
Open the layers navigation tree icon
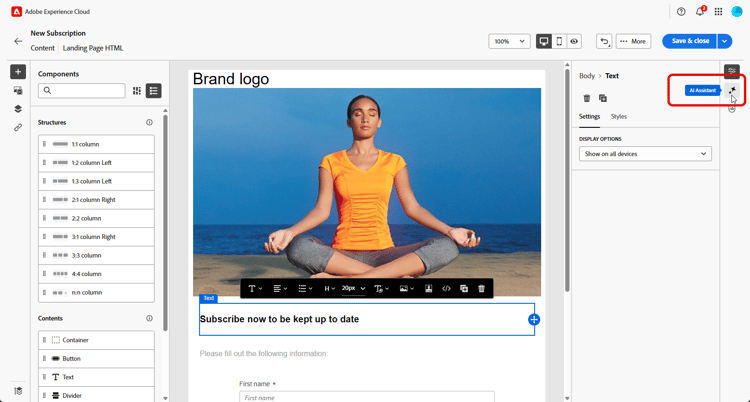coord(18,109)
